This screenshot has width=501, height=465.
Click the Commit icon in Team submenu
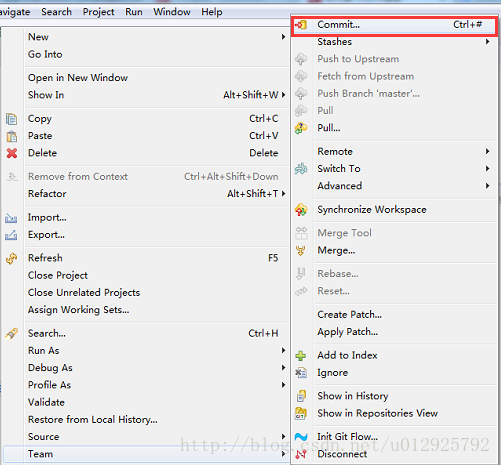[x=301, y=25]
